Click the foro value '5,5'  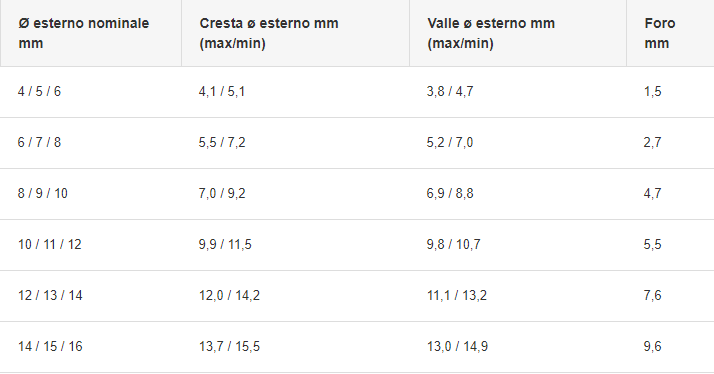pyautogui.click(x=652, y=245)
